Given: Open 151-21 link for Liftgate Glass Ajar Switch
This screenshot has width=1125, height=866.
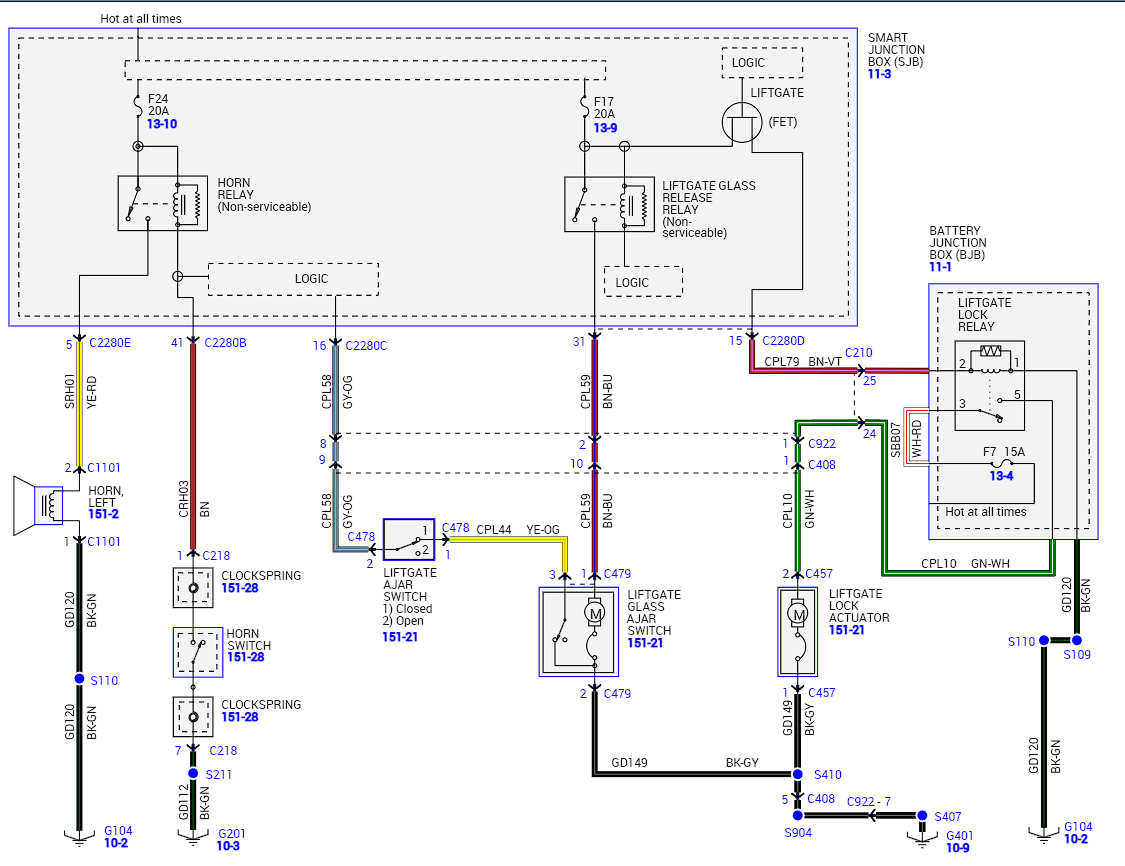Looking at the screenshot, I should point(645,643).
